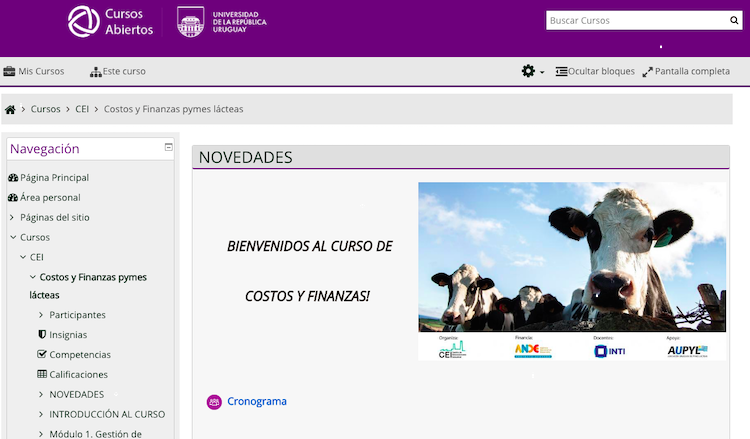Click the NOVEDADES section heading
Screen dimensions: 750x439
click(245, 157)
